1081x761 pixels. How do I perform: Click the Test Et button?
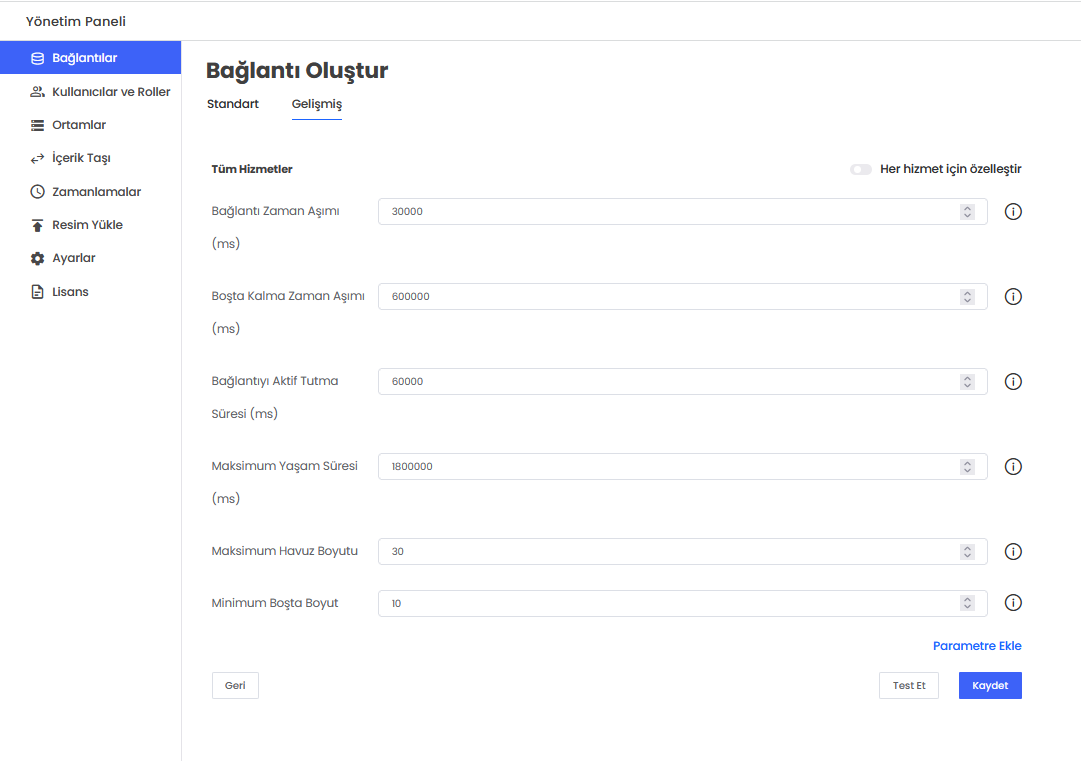point(908,686)
